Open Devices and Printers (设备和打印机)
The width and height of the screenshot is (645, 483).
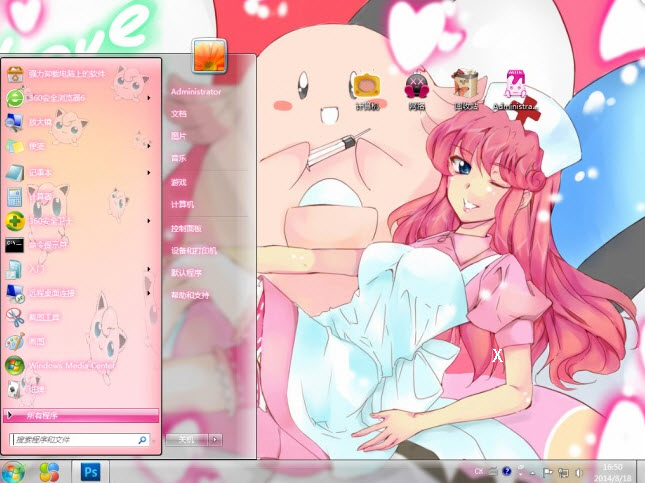coord(193,250)
